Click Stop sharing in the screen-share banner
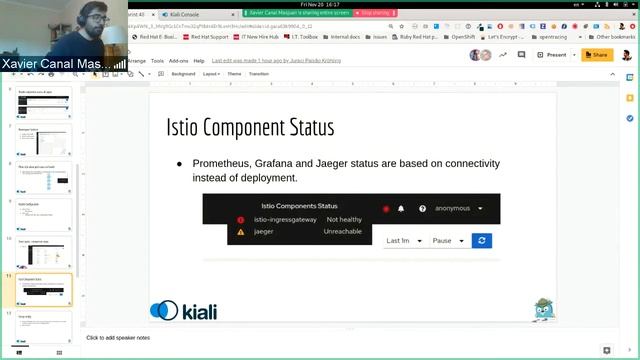Screen dimensions: 640x360 (x=375, y=13)
